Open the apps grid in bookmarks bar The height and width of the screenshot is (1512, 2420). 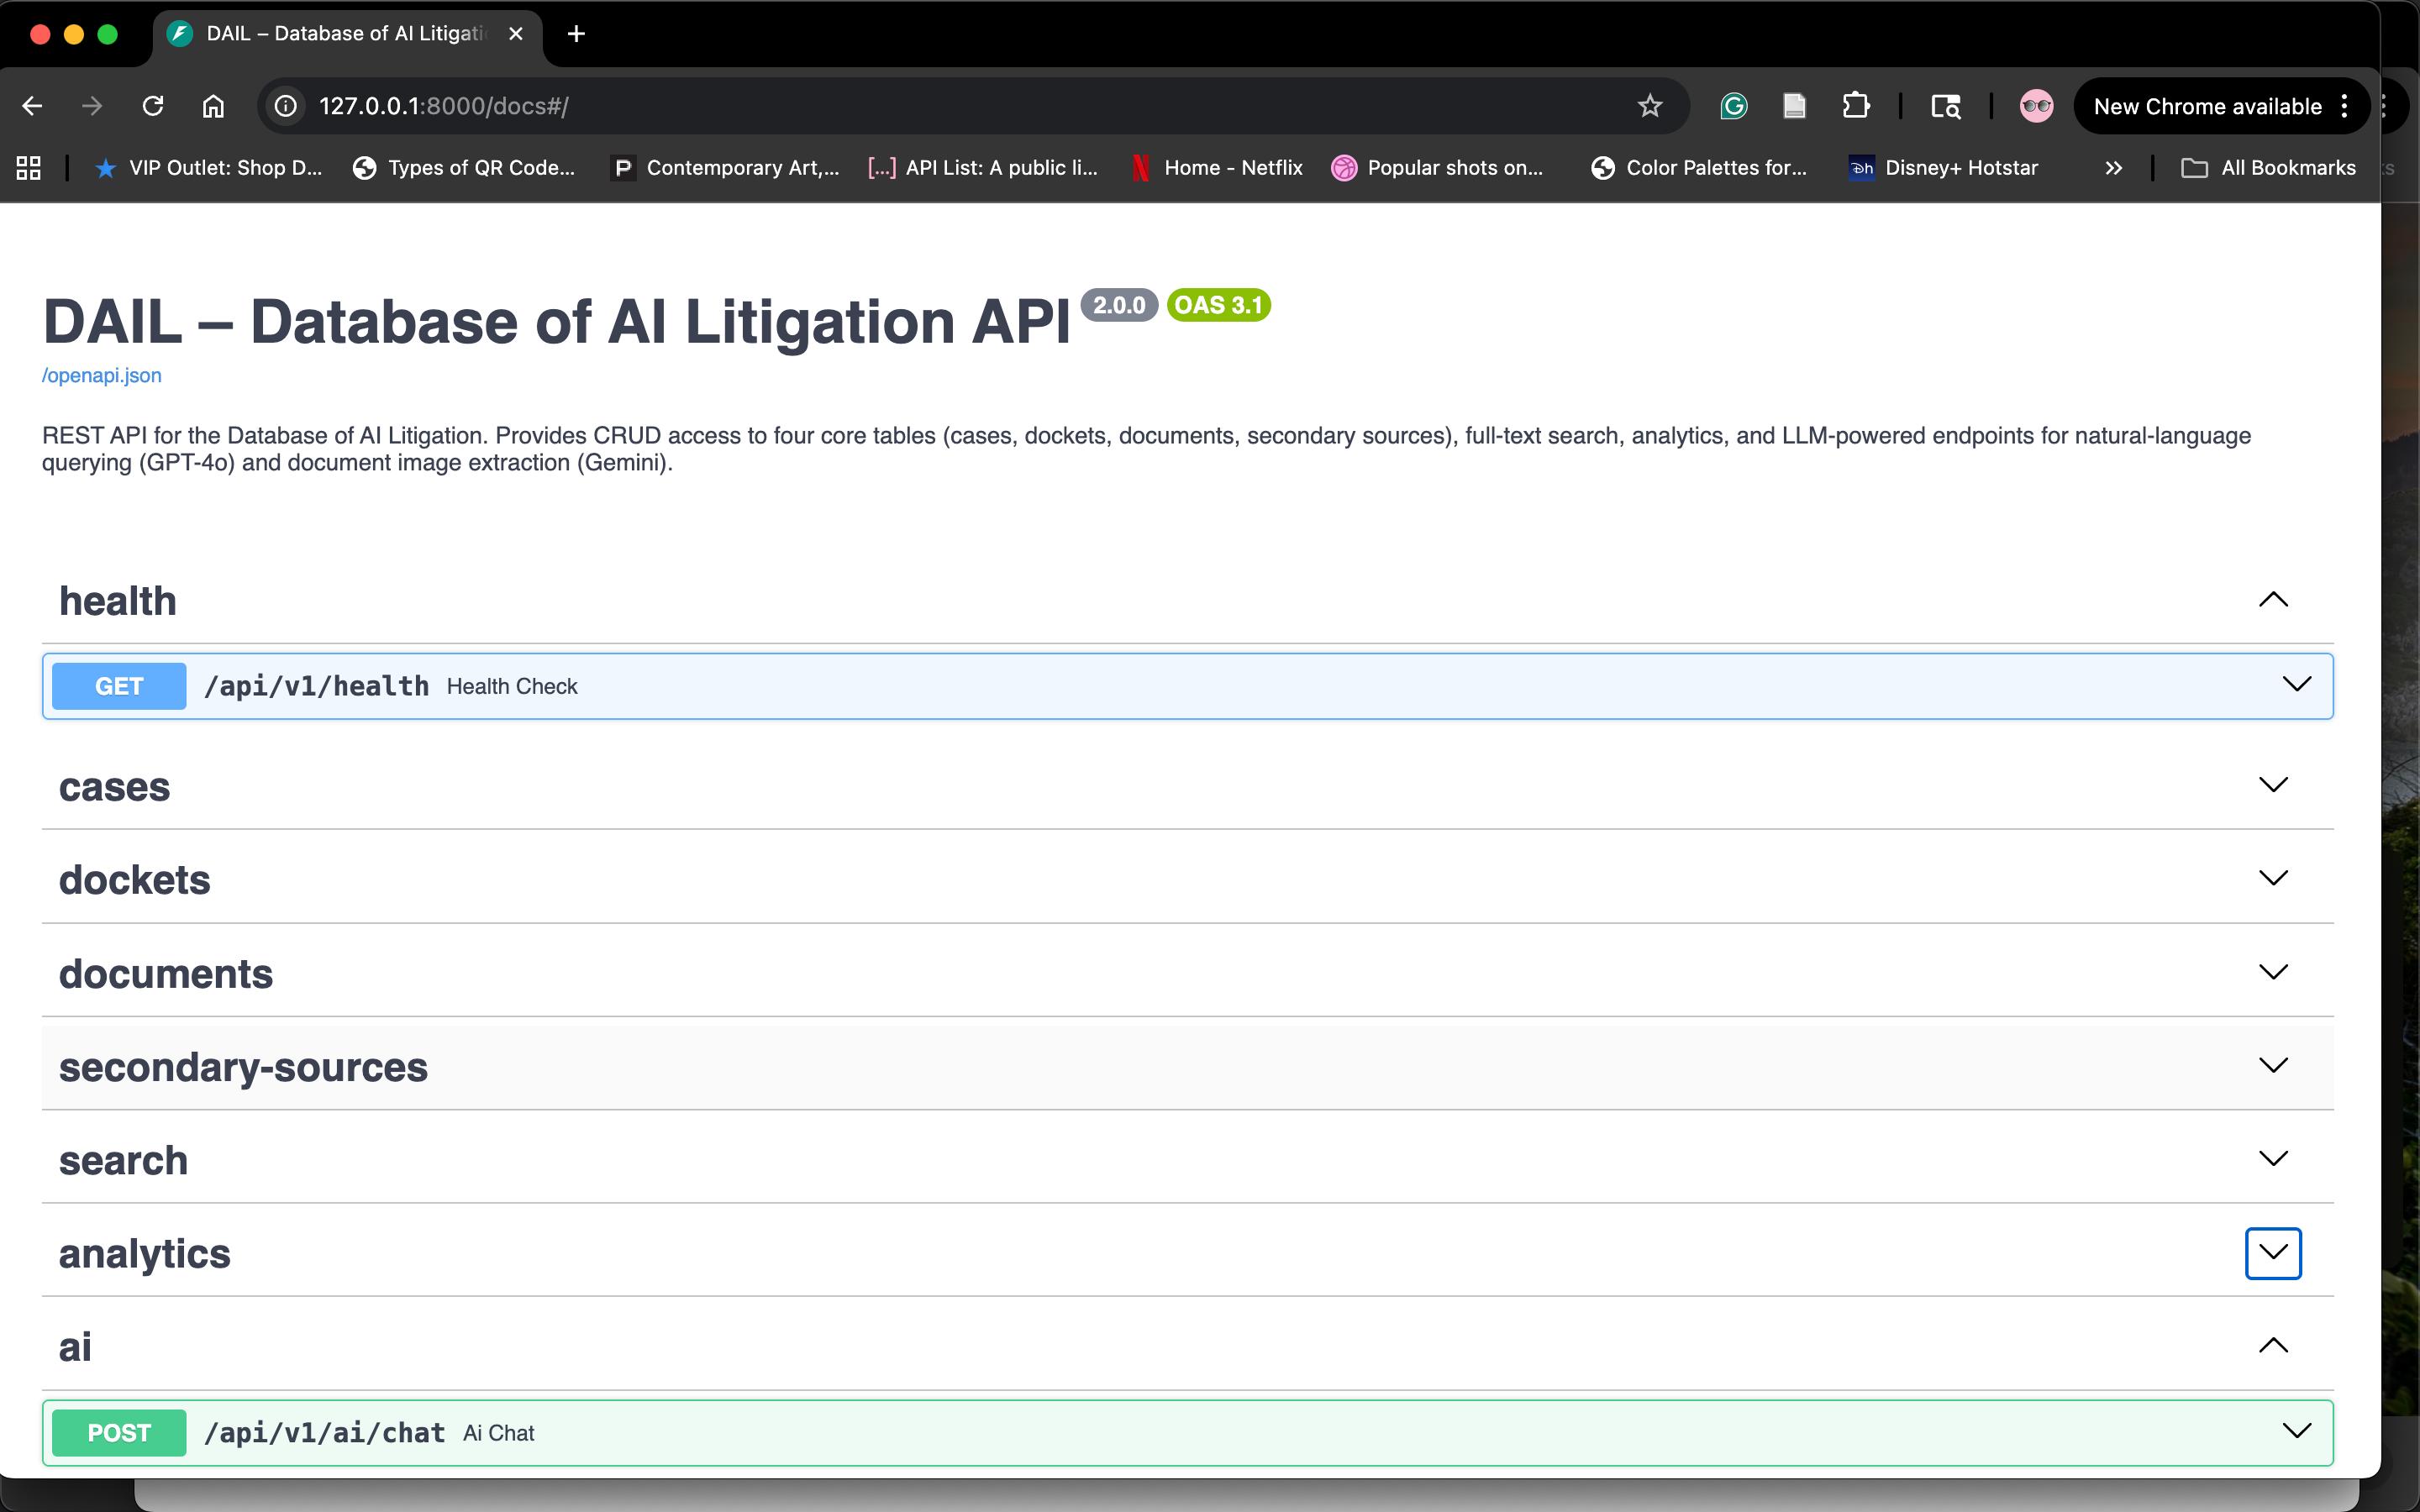[29, 168]
